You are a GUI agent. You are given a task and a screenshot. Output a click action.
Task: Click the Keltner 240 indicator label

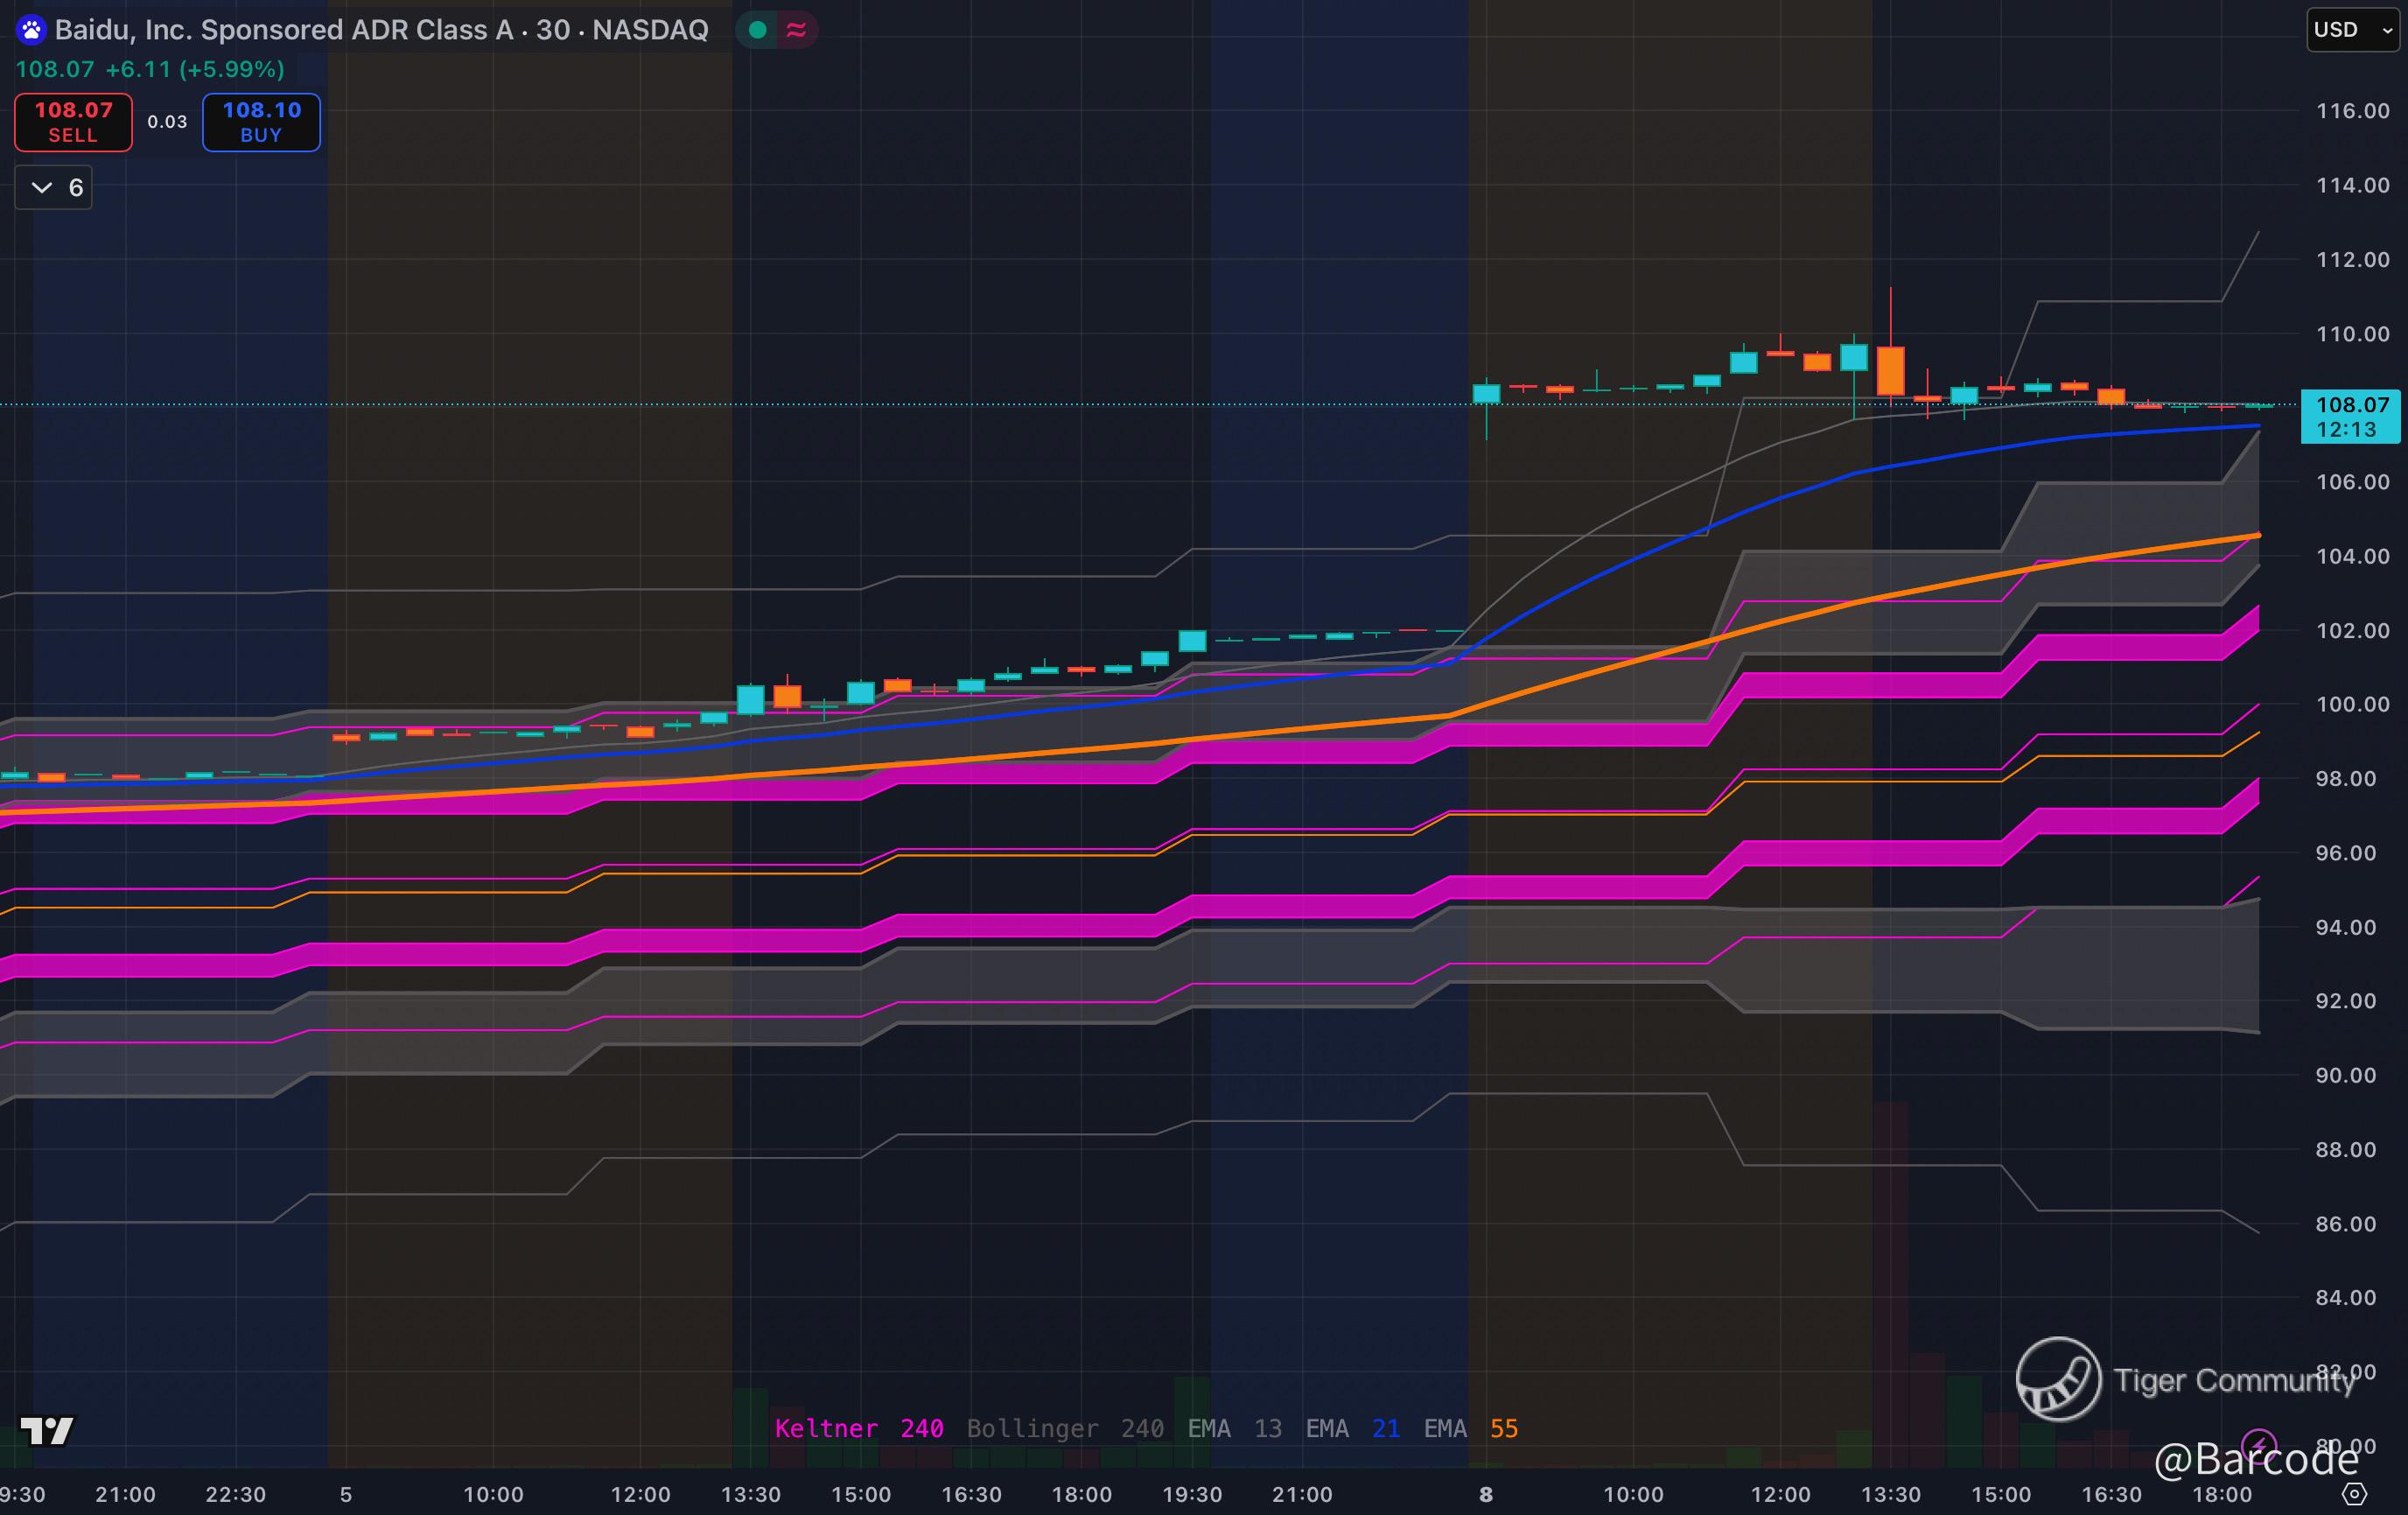(858, 1428)
